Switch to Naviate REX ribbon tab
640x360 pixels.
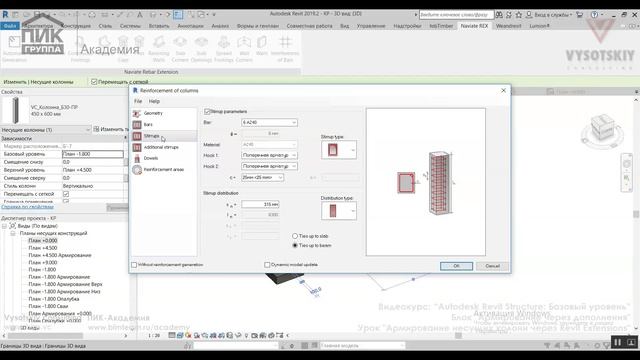(474, 26)
